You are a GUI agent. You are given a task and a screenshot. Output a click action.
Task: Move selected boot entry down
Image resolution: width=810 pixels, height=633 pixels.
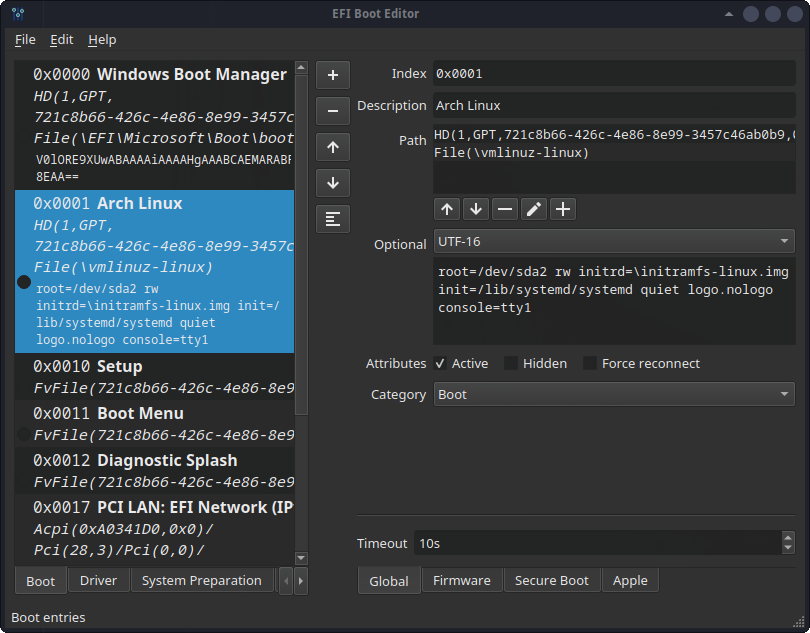point(333,183)
